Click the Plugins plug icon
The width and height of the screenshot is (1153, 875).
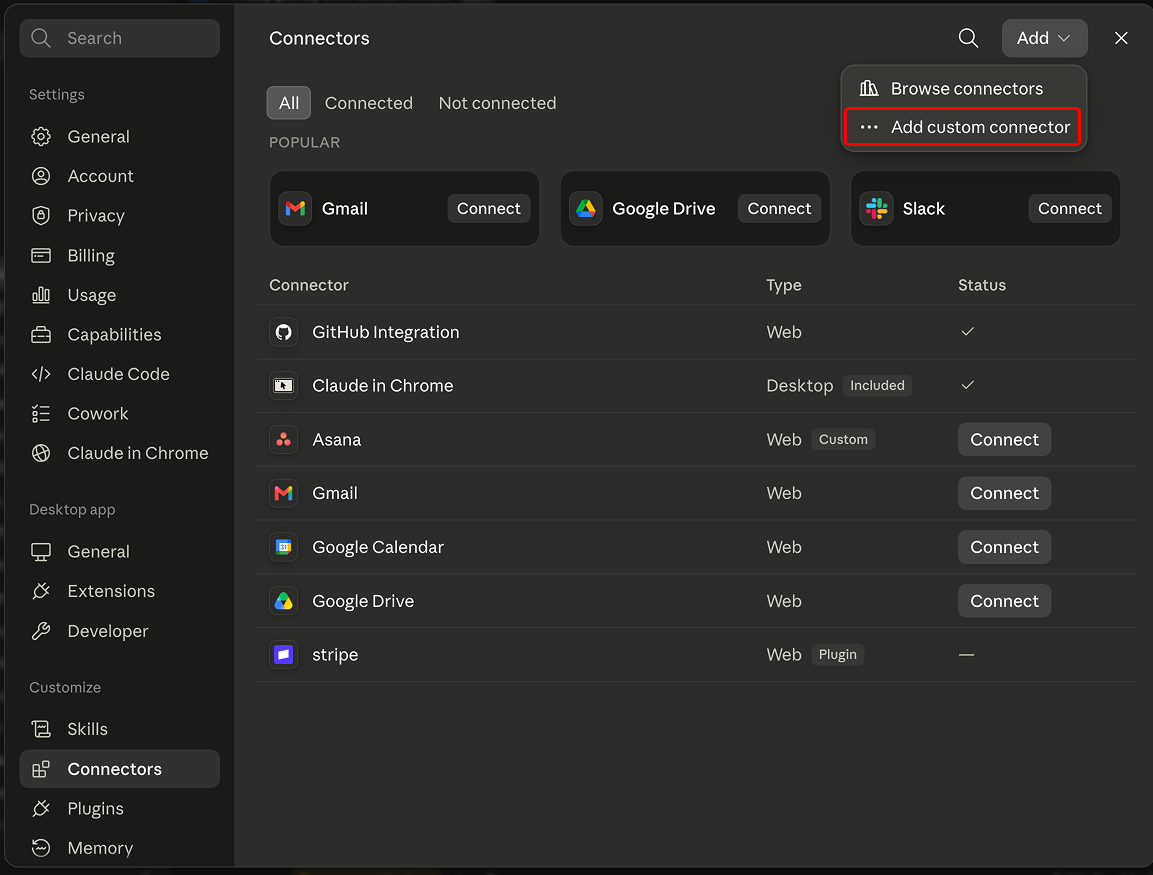point(41,809)
